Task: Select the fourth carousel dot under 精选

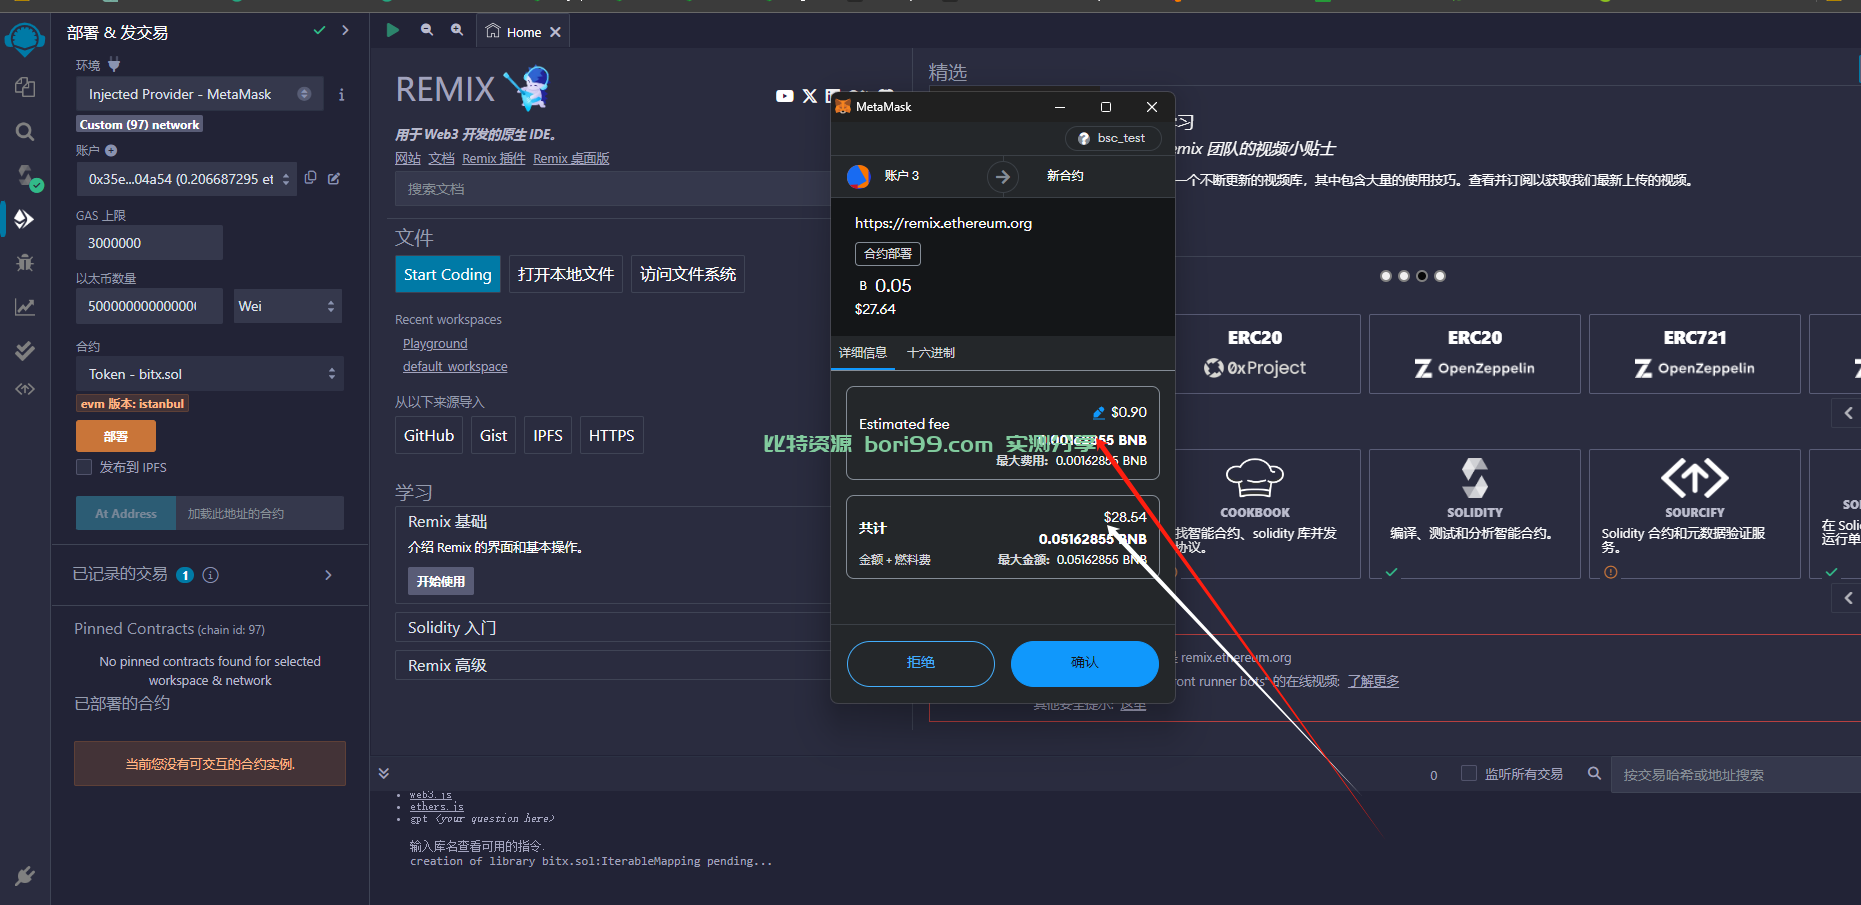Action: tap(1440, 276)
